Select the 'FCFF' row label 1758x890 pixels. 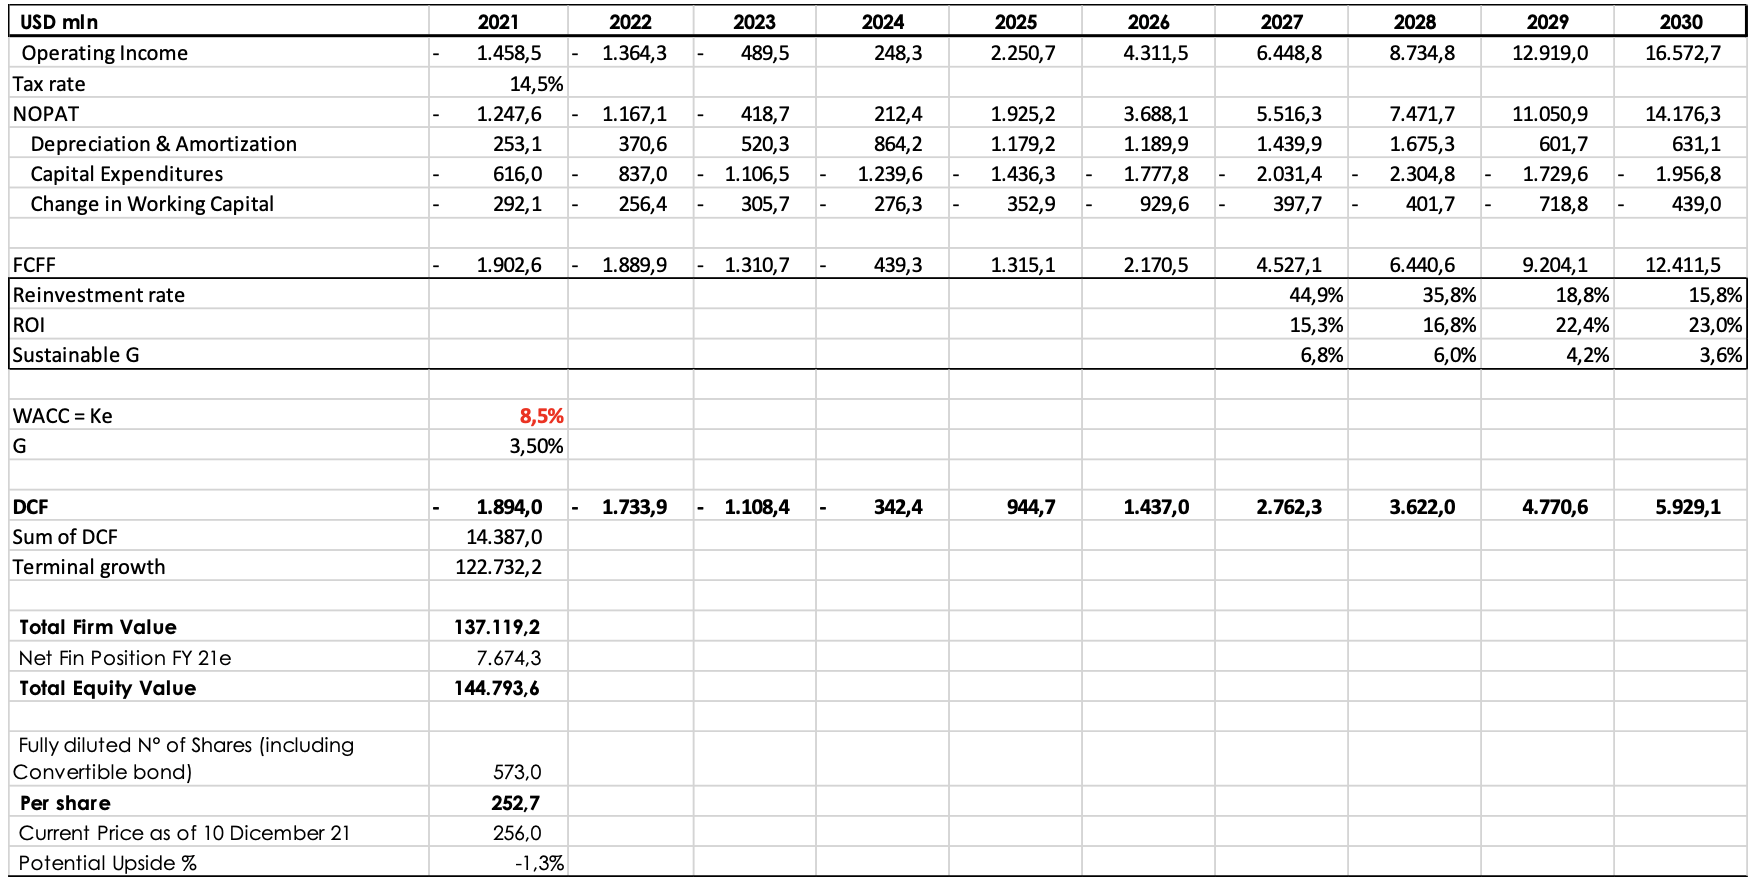point(34,265)
